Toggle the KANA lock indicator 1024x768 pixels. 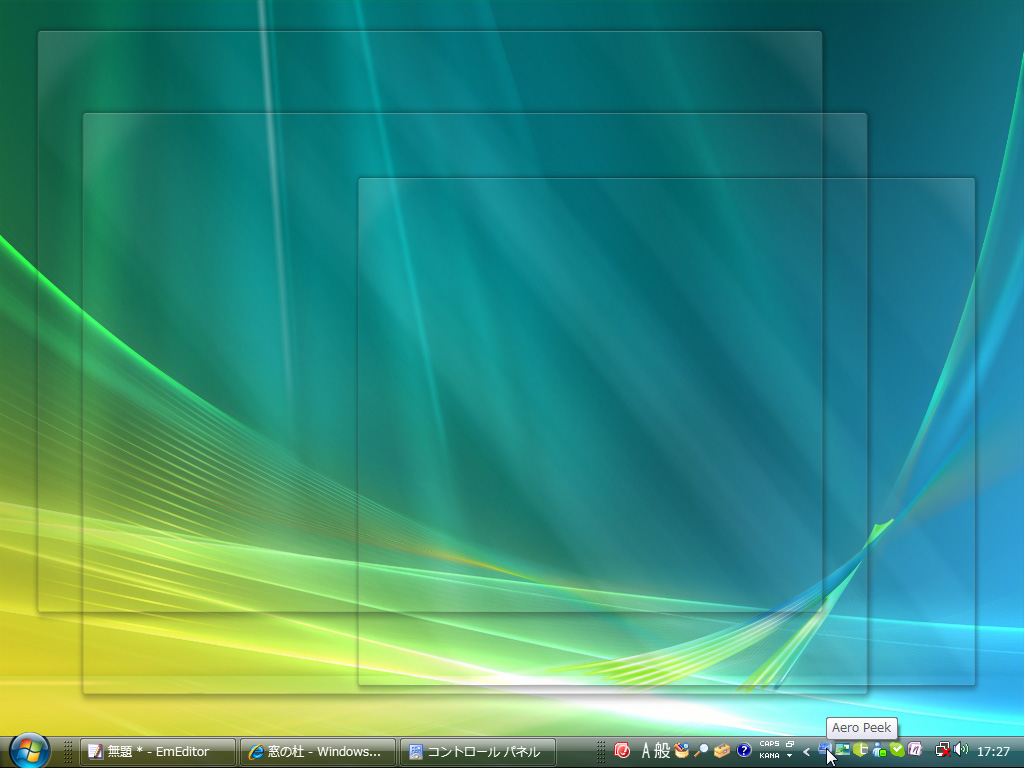click(769, 756)
